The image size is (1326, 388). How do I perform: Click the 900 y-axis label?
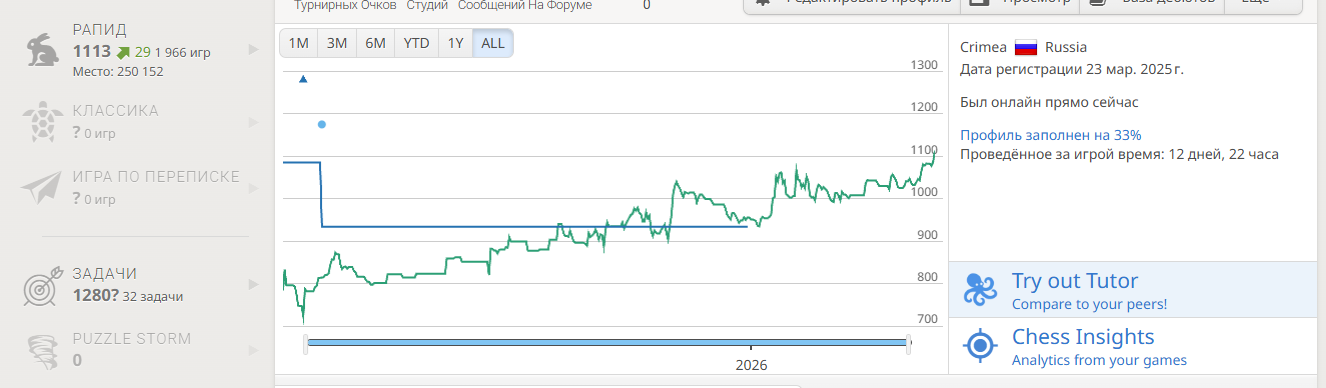click(927, 235)
